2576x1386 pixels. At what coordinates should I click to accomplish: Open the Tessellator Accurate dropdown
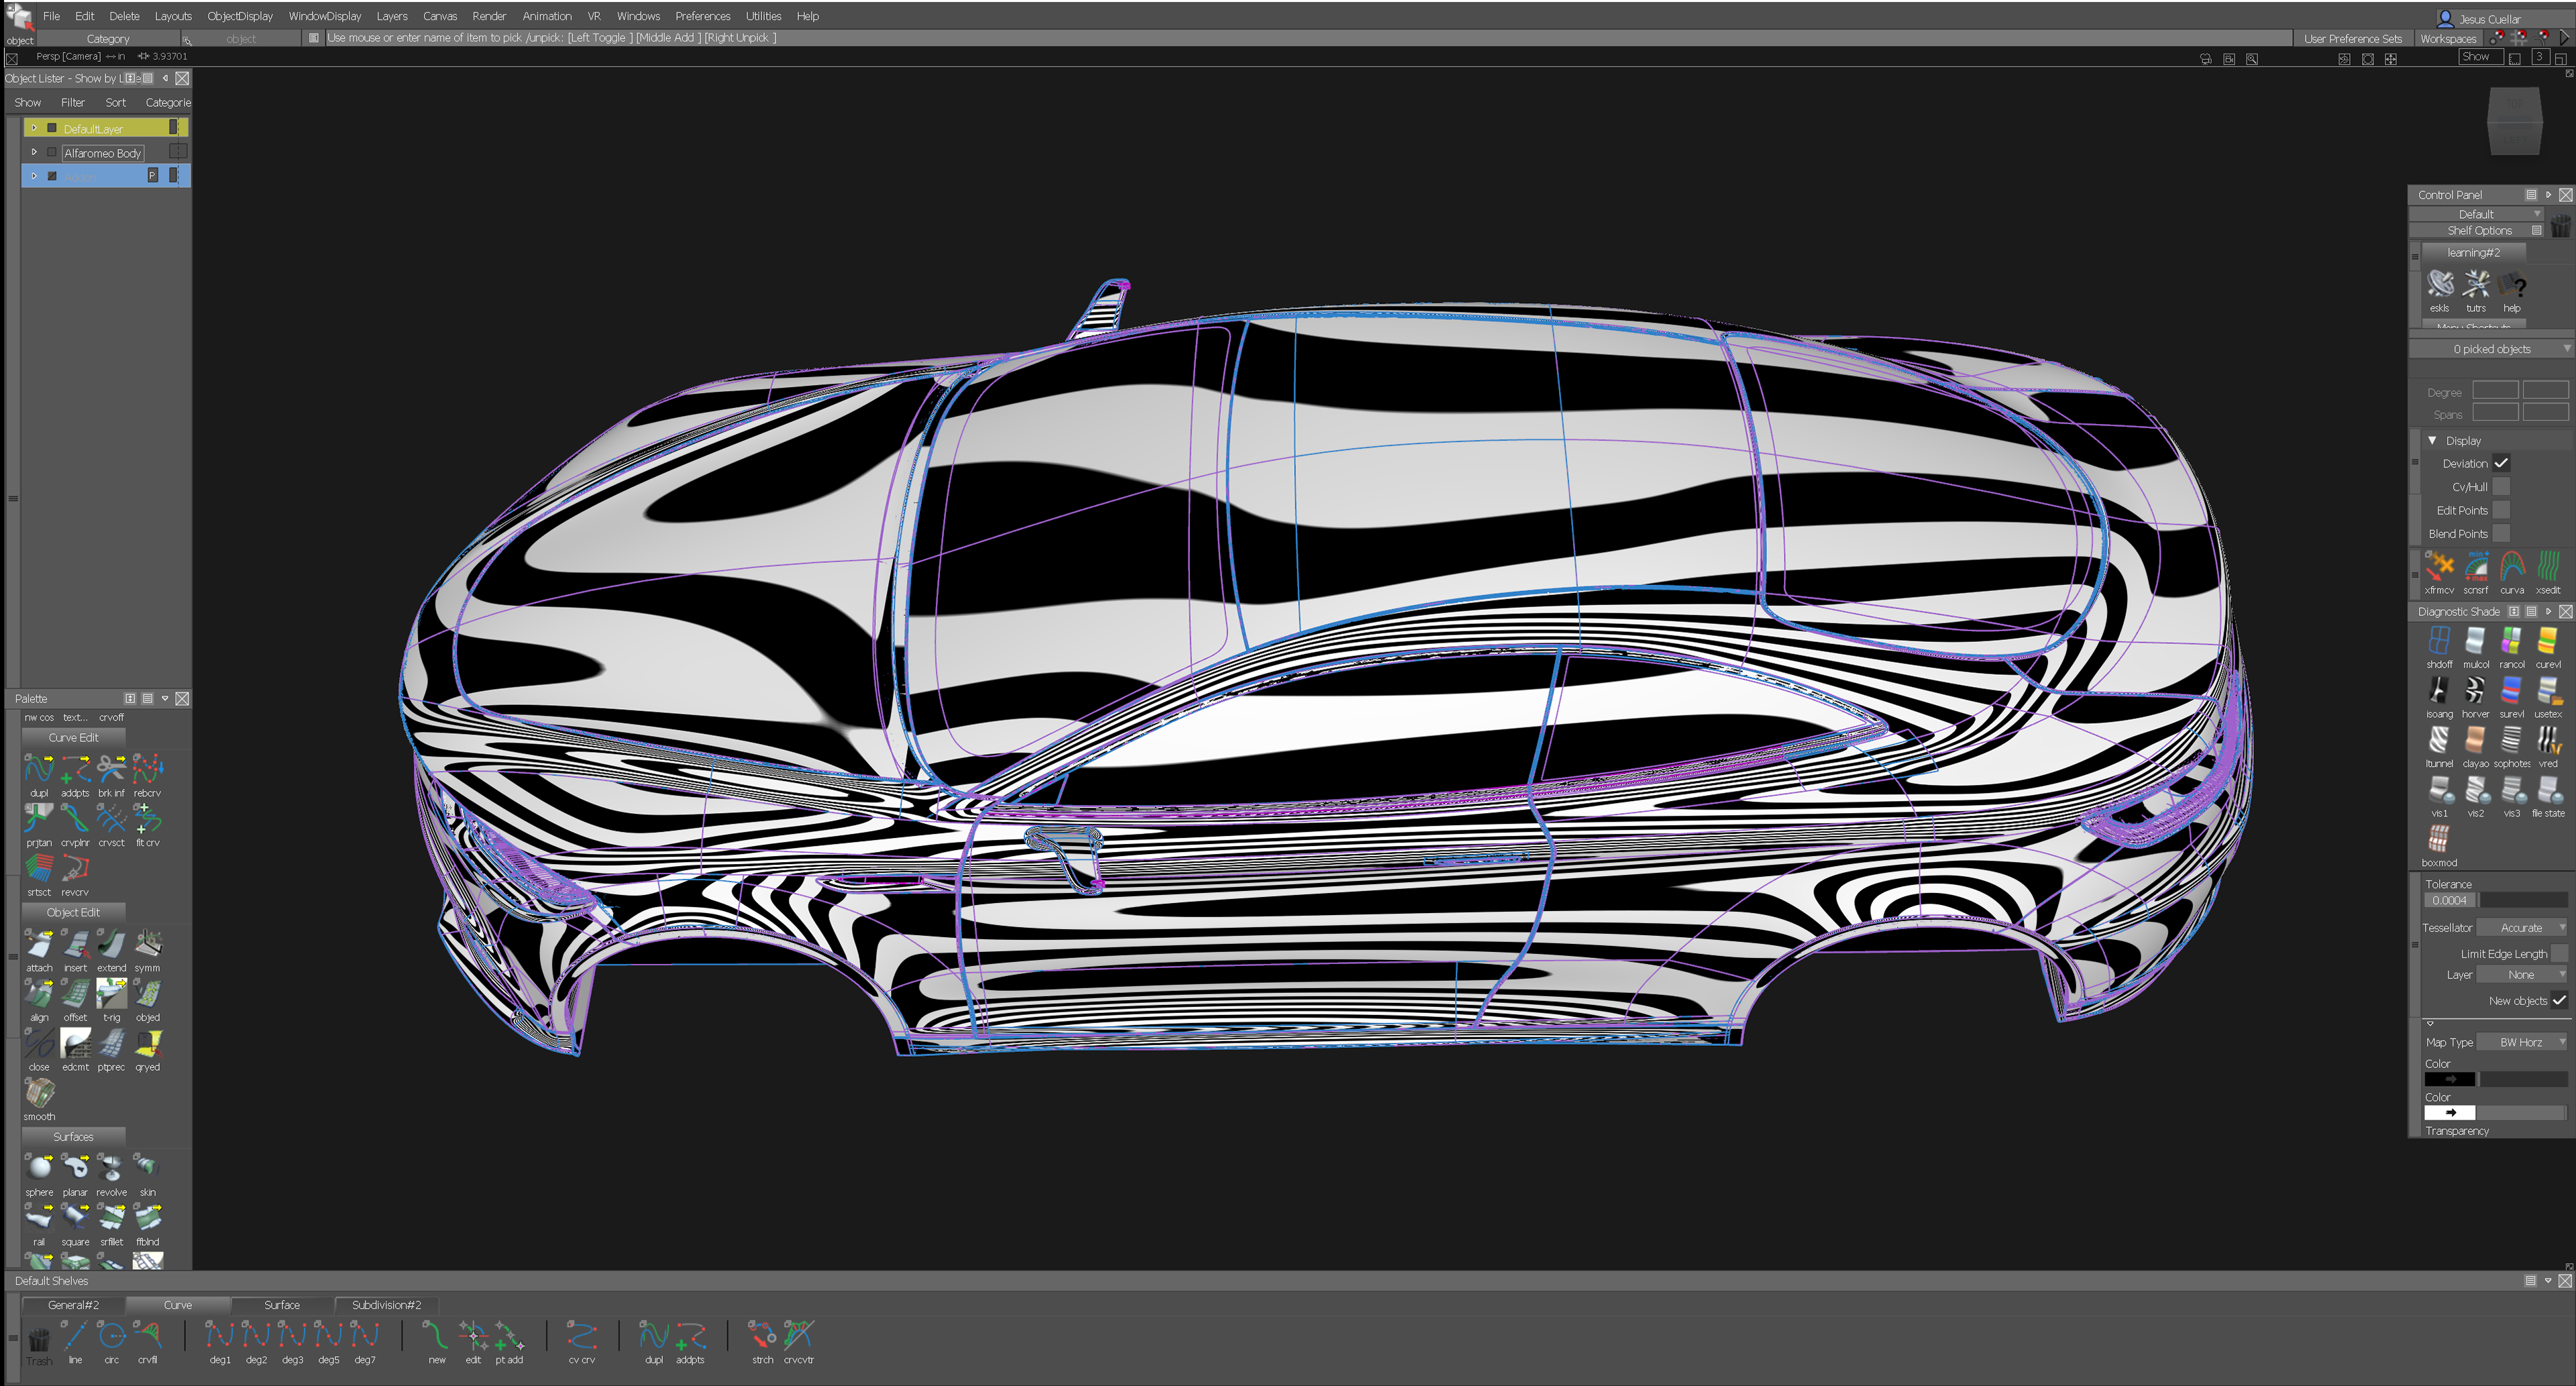tap(2522, 928)
